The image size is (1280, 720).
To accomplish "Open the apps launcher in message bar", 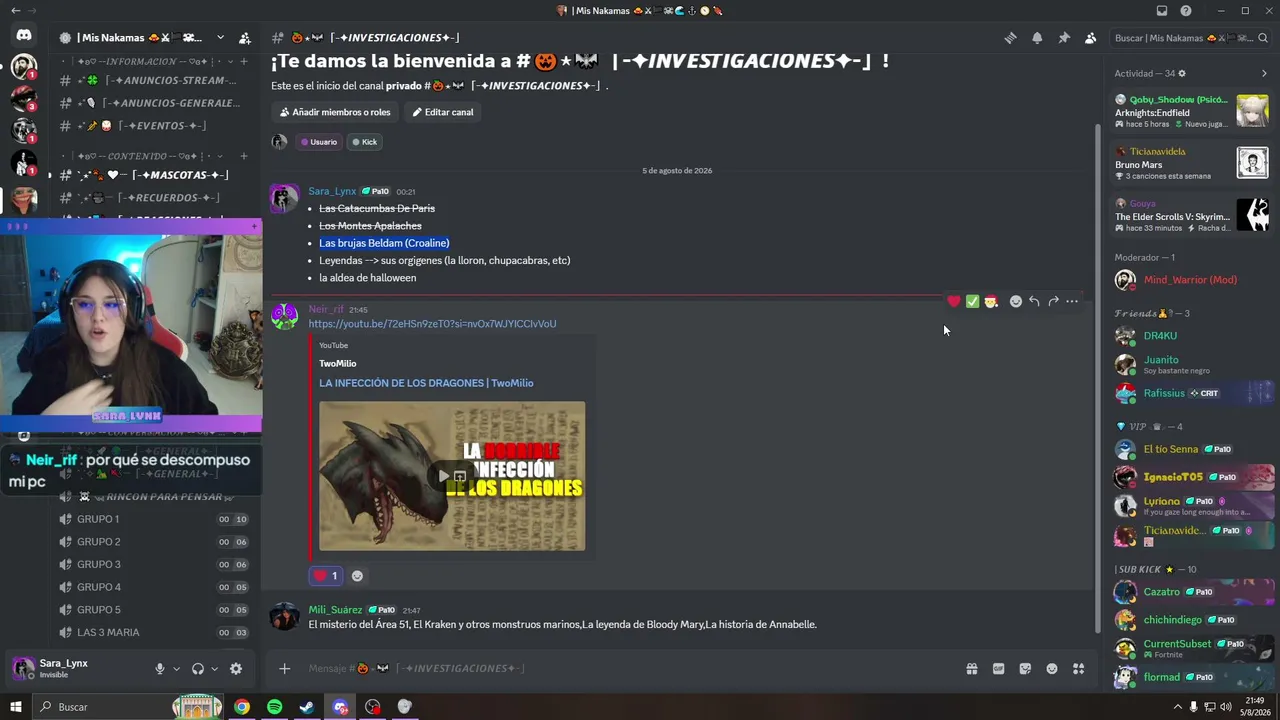I will [1079, 669].
